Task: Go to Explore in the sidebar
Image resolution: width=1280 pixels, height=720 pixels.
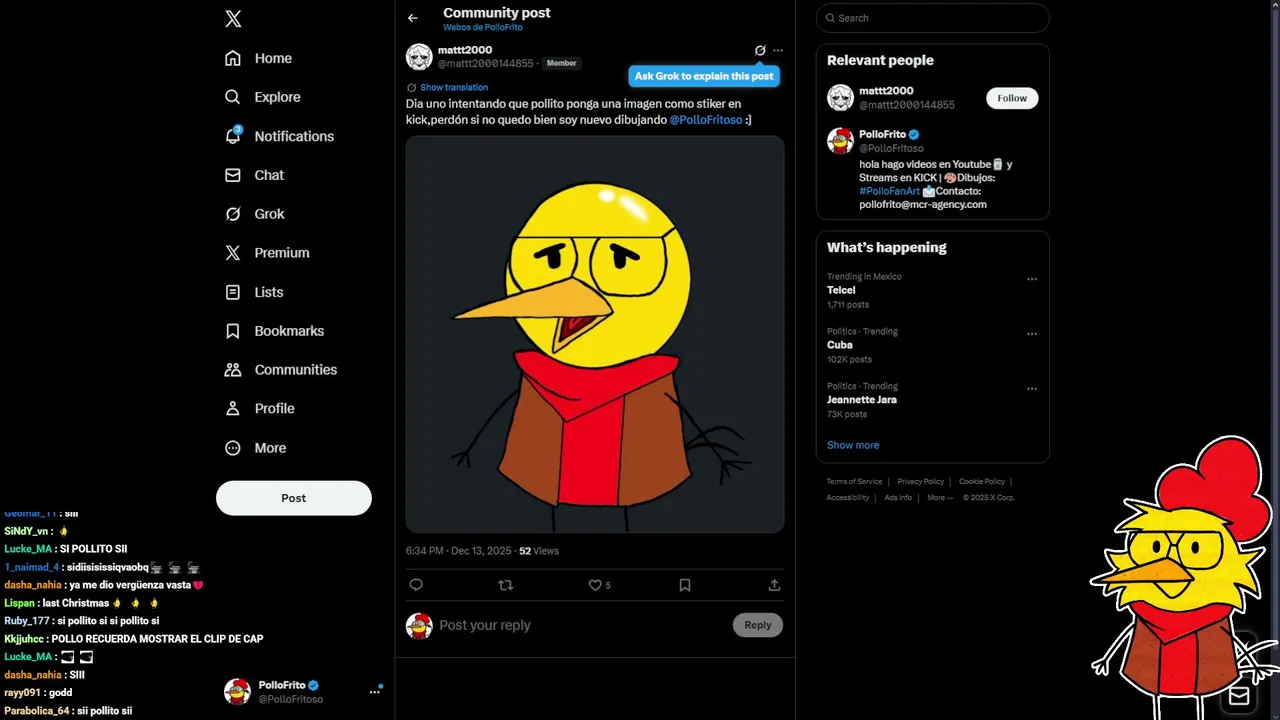Action: [x=277, y=97]
